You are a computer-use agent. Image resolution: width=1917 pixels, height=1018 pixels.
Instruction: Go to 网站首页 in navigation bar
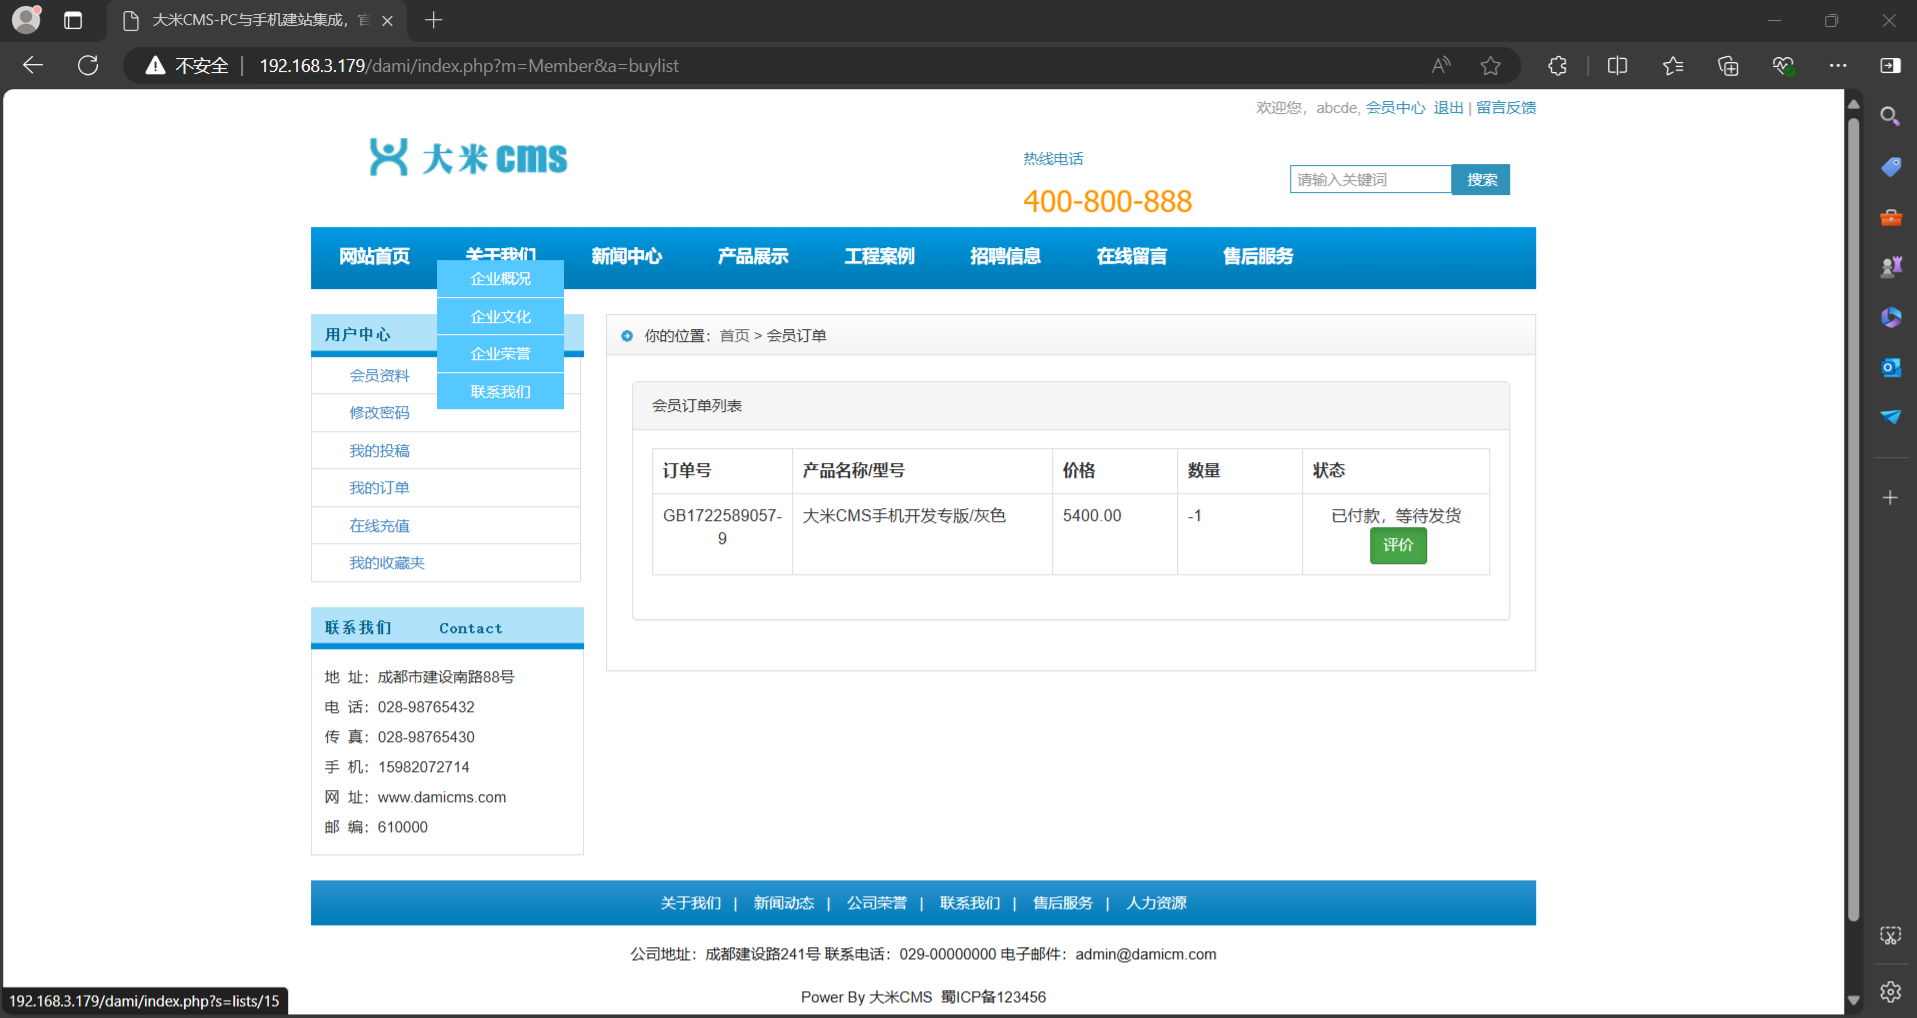374,257
